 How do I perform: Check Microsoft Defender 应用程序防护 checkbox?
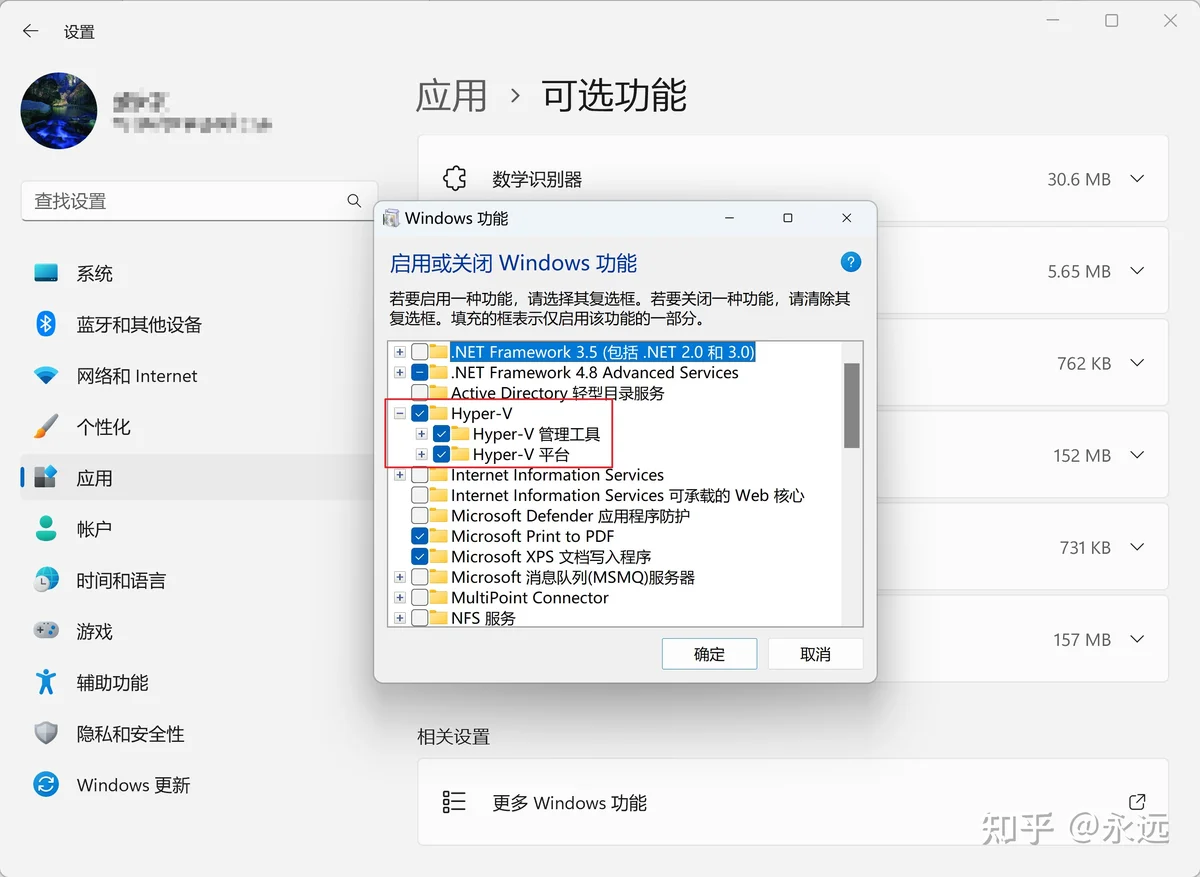tap(420, 516)
